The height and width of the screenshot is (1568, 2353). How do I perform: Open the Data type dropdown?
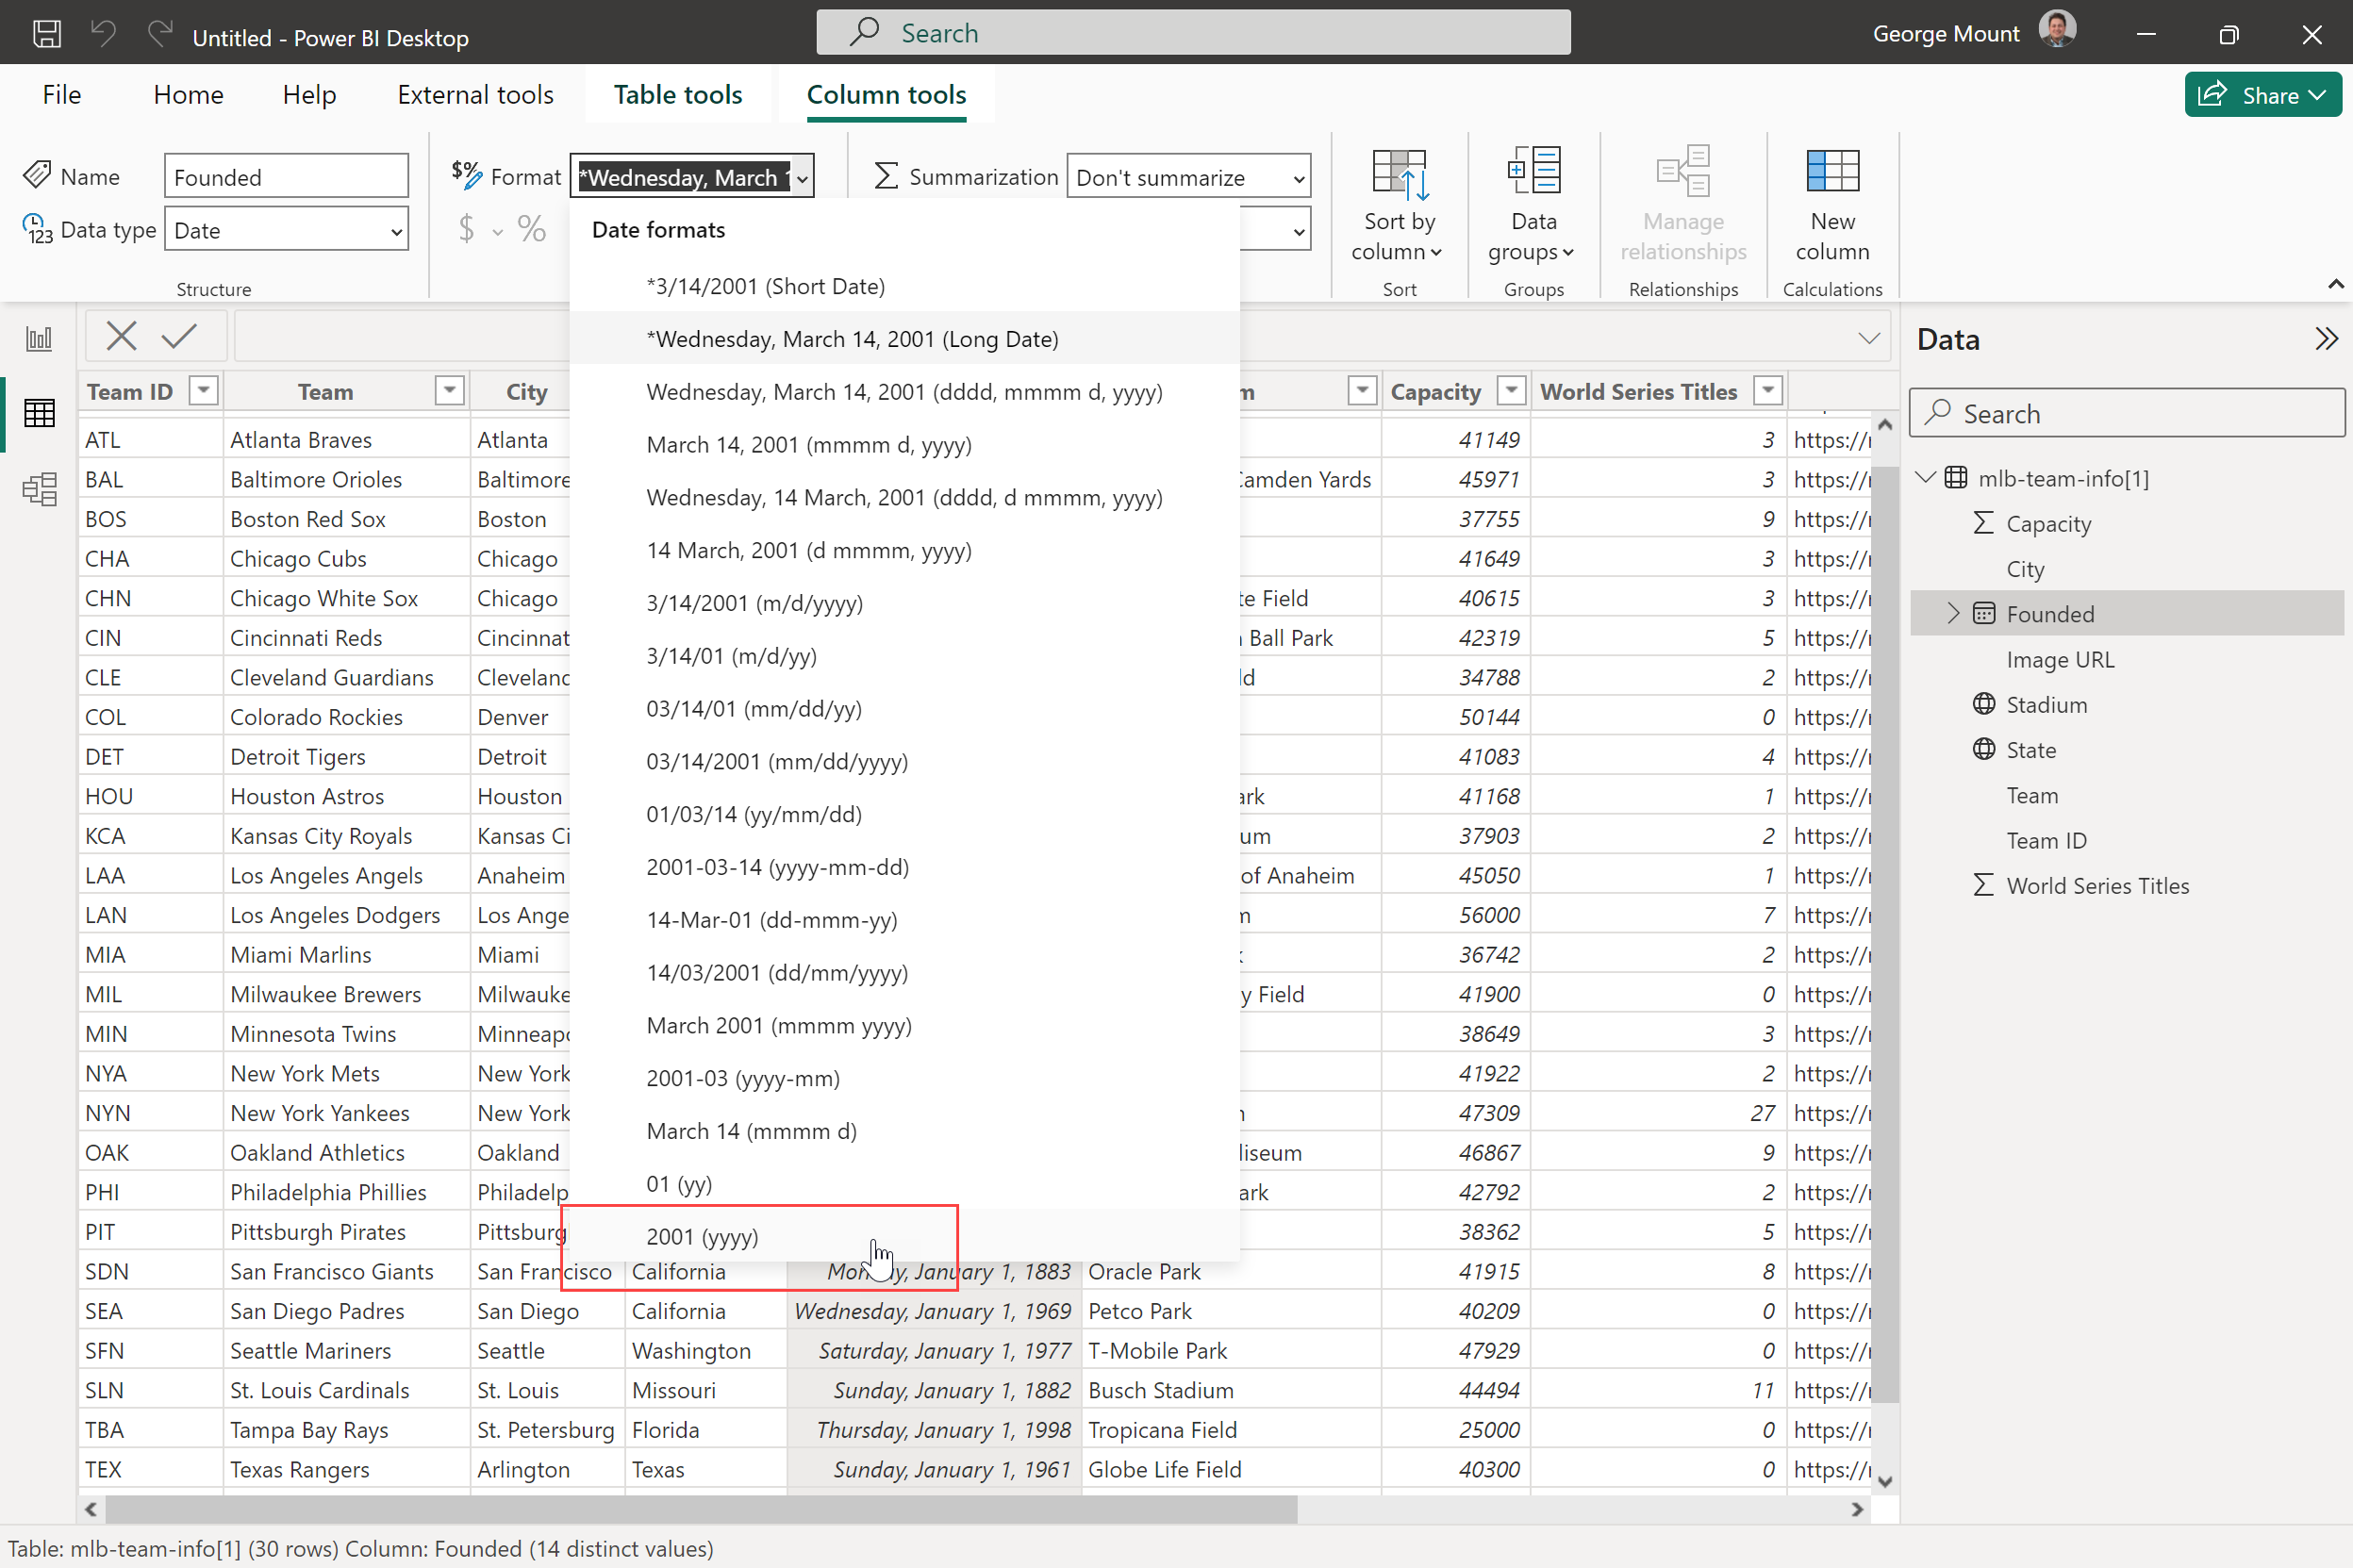(x=286, y=230)
